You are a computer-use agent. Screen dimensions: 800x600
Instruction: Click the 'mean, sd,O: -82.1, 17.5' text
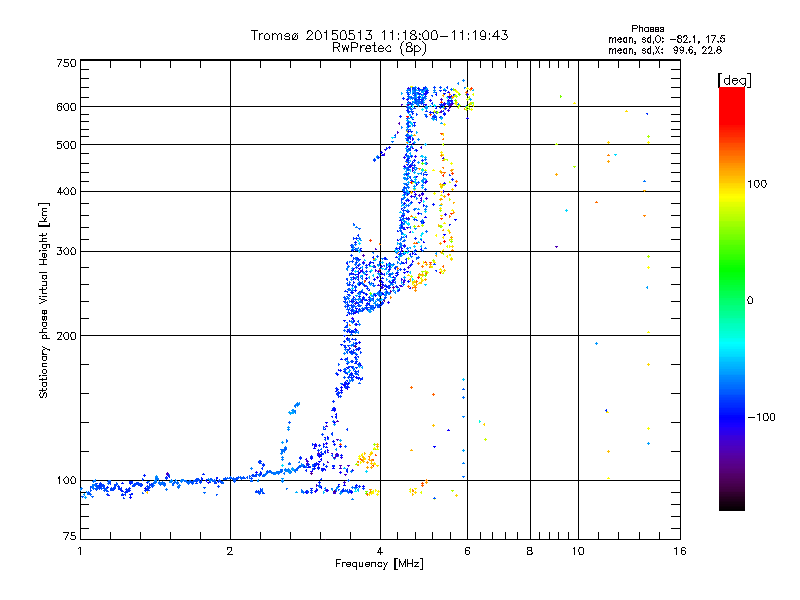(x=666, y=39)
